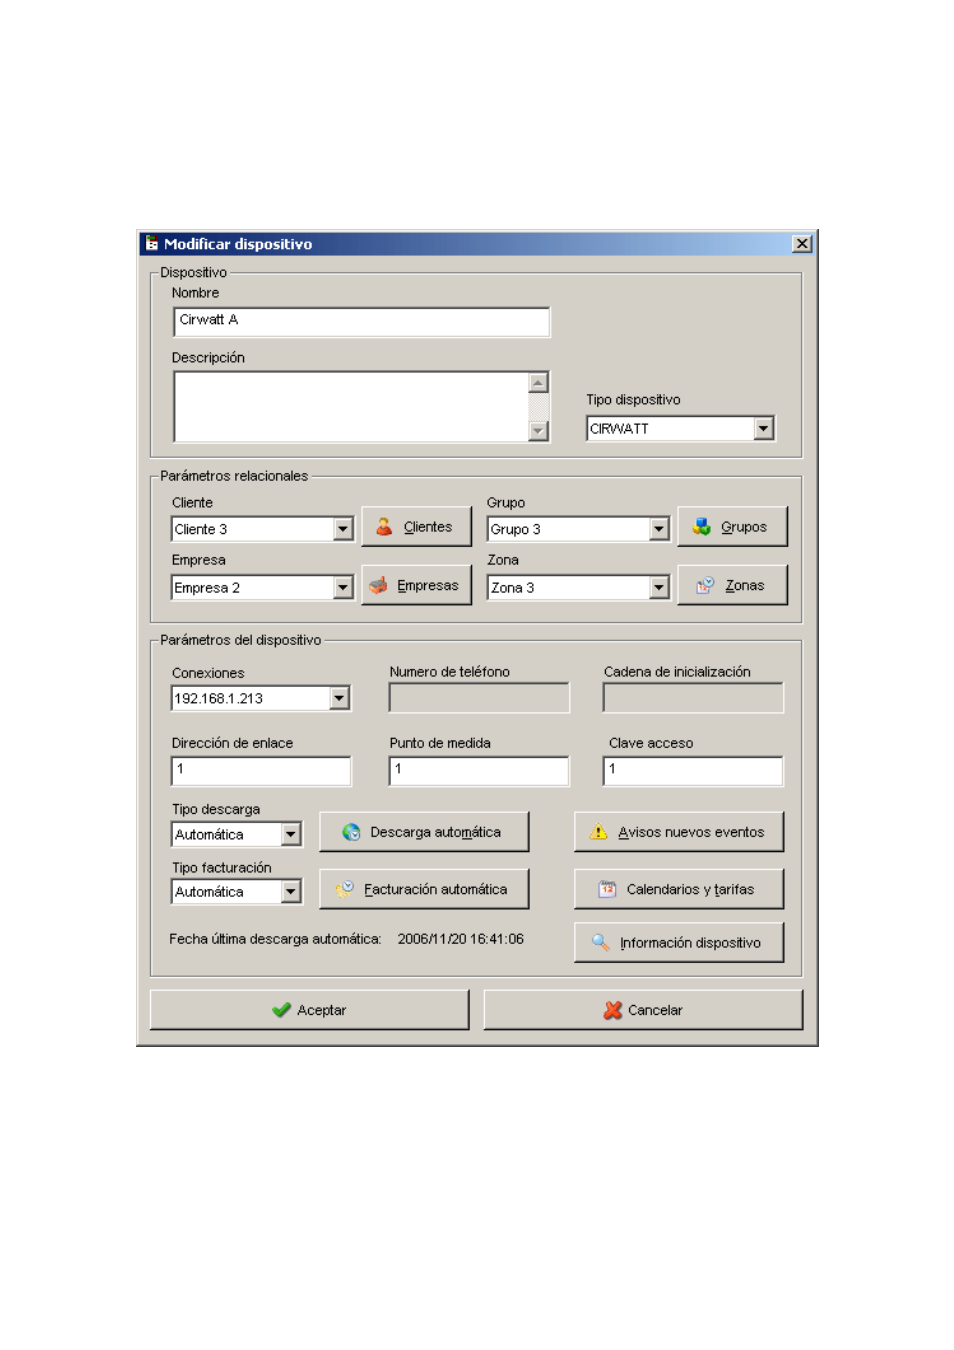This screenshot has width=954, height=1350.
Task: Open Calendarios y tarifas
Action: tap(678, 889)
